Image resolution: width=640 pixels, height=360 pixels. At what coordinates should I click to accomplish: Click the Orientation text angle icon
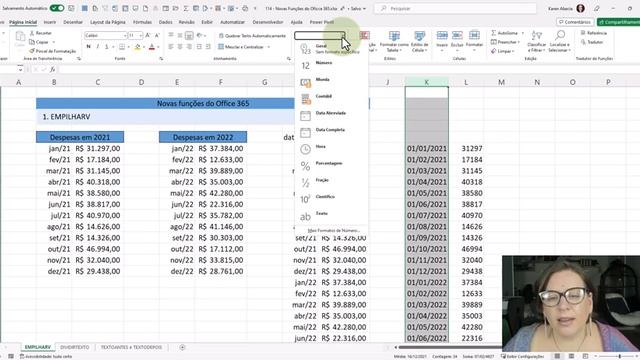(x=200, y=36)
